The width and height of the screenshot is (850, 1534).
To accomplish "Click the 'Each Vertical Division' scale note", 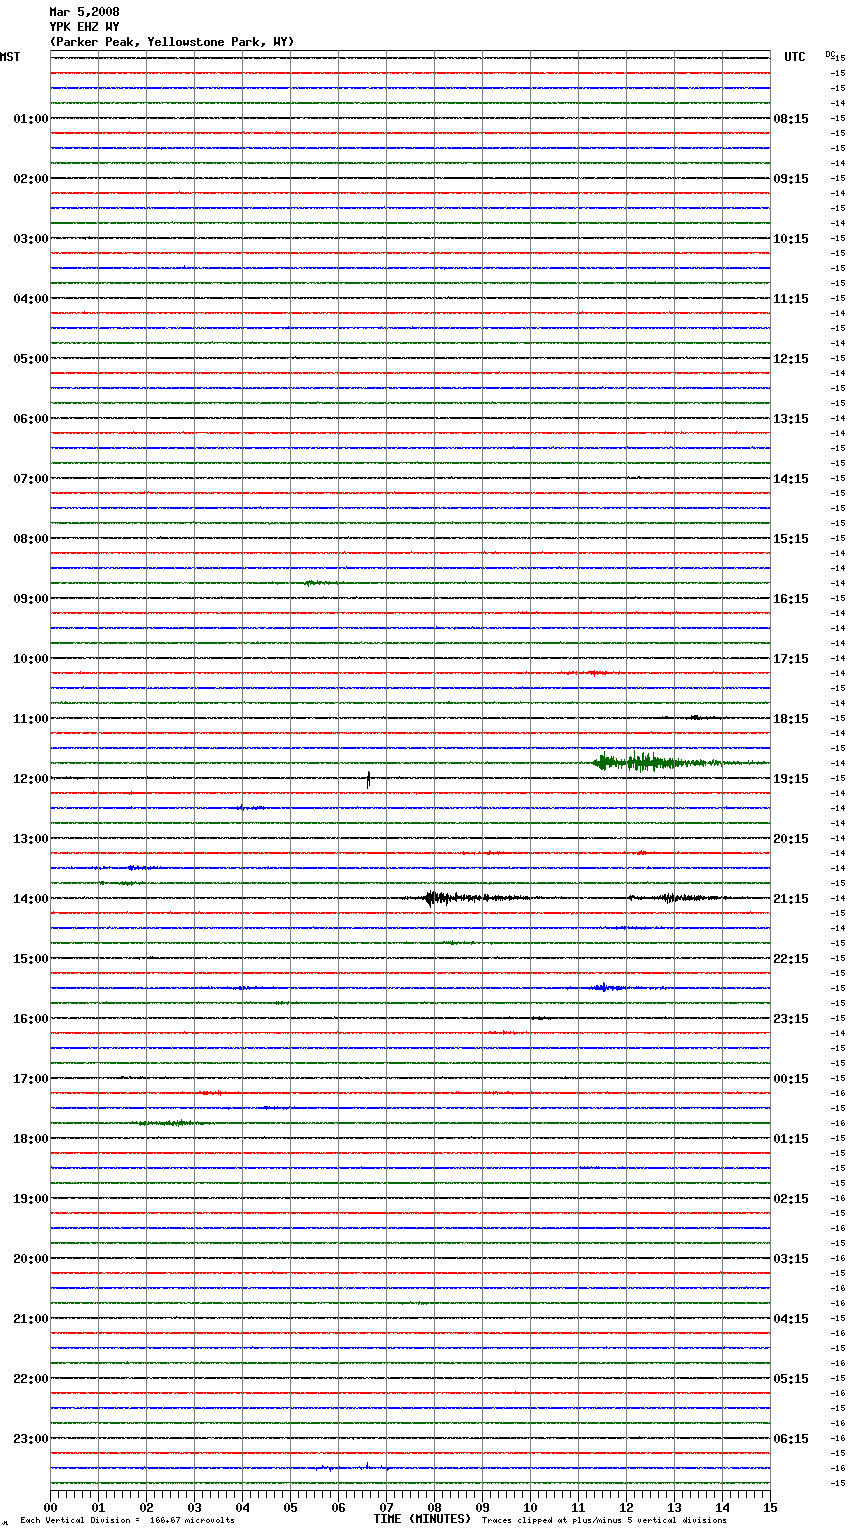I will coord(127,1521).
